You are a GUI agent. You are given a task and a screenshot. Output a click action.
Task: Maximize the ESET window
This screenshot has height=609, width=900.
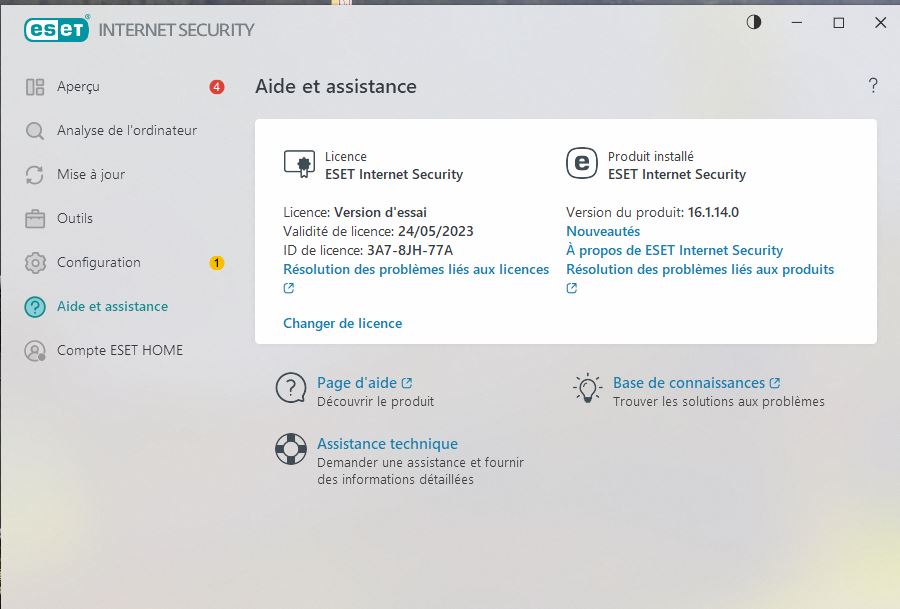click(839, 22)
